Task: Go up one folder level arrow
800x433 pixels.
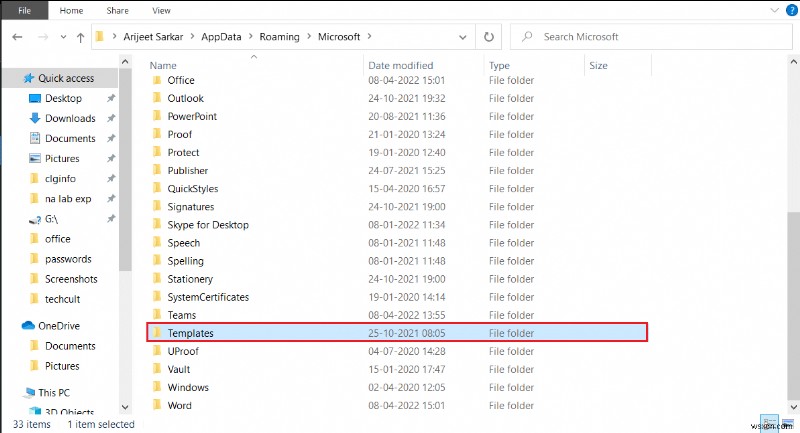Action: 80,37
